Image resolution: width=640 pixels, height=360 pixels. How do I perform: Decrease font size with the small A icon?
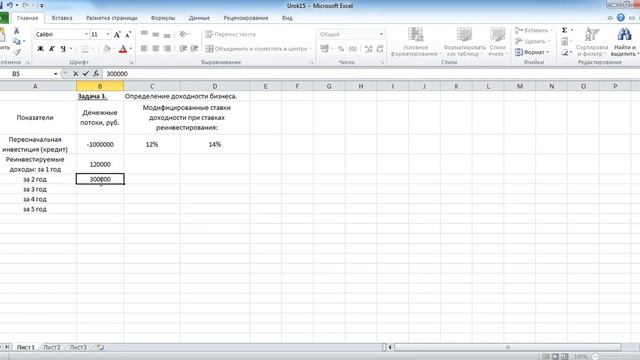coord(128,35)
